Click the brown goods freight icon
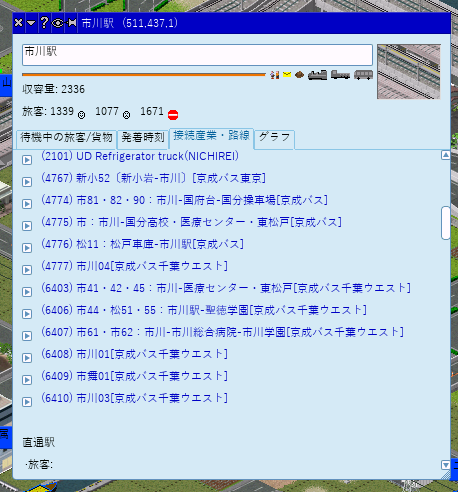 (299, 75)
